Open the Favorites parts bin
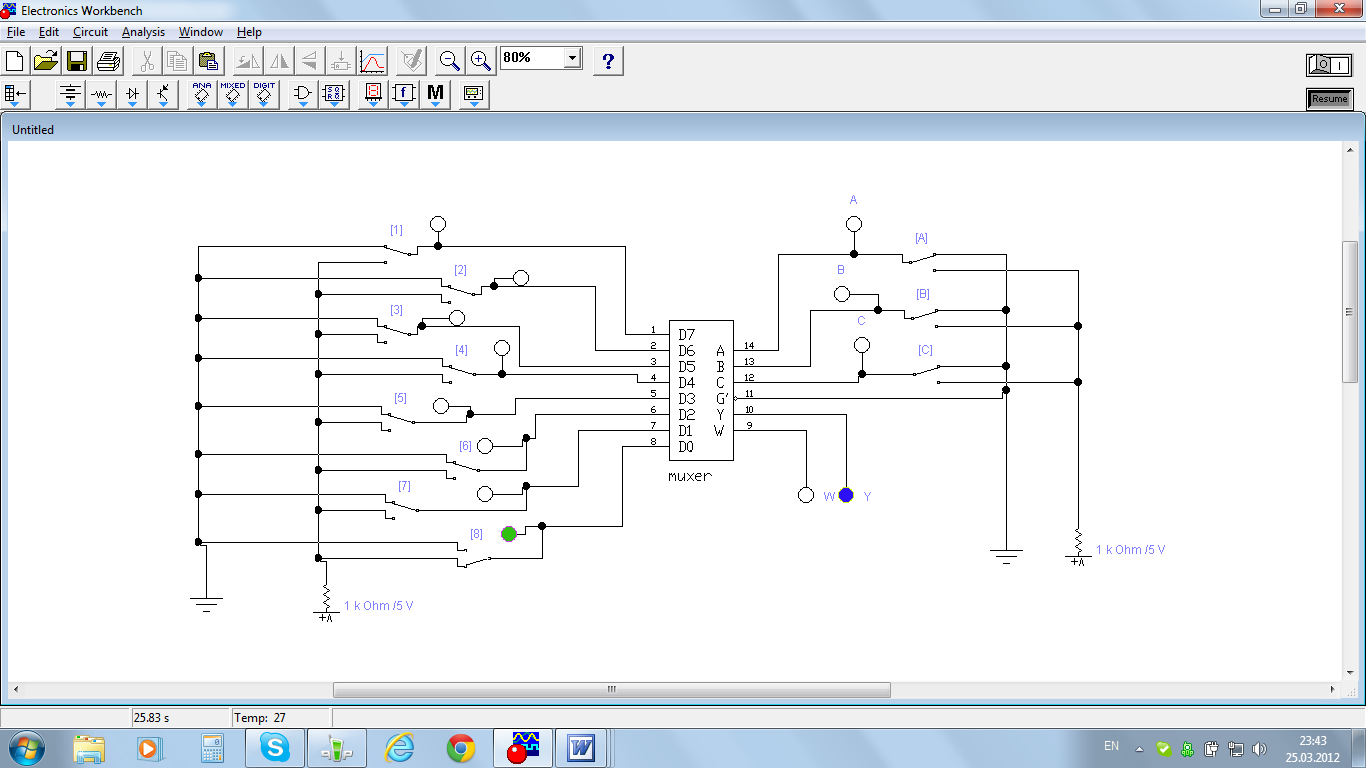This screenshot has width=1366, height=768. click(x=16, y=95)
